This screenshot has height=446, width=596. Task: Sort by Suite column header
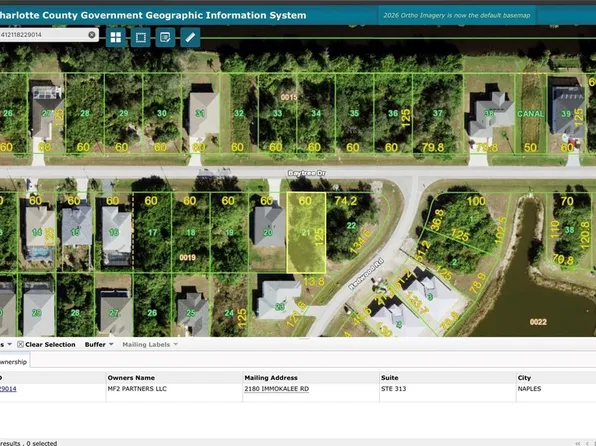point(390,378)
